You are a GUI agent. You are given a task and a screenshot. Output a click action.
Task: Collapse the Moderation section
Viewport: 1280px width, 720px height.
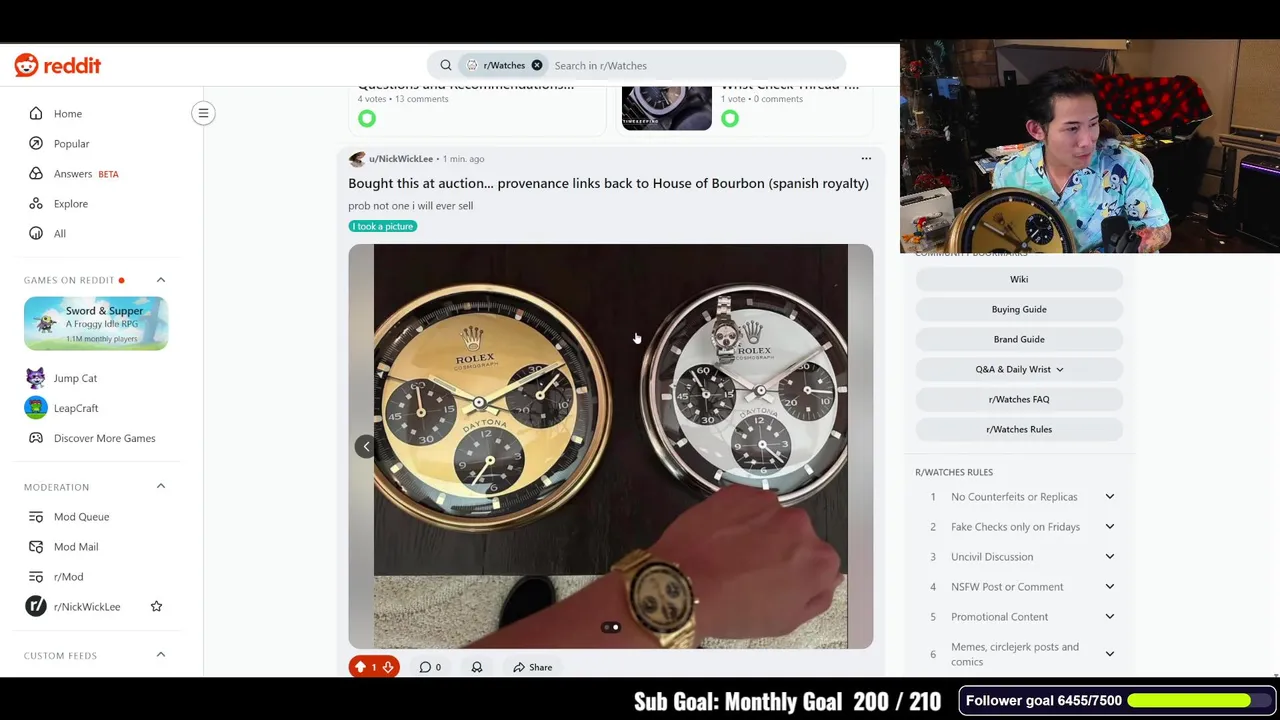[x=160, y=487]
